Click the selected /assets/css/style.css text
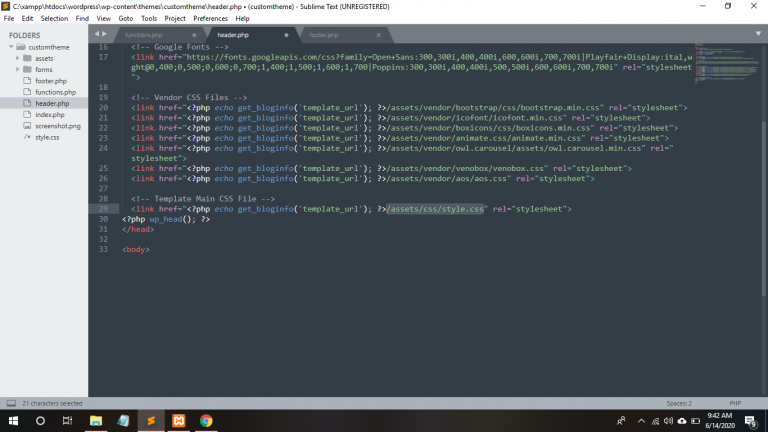768x432 pixels. (x=435, y=209)
